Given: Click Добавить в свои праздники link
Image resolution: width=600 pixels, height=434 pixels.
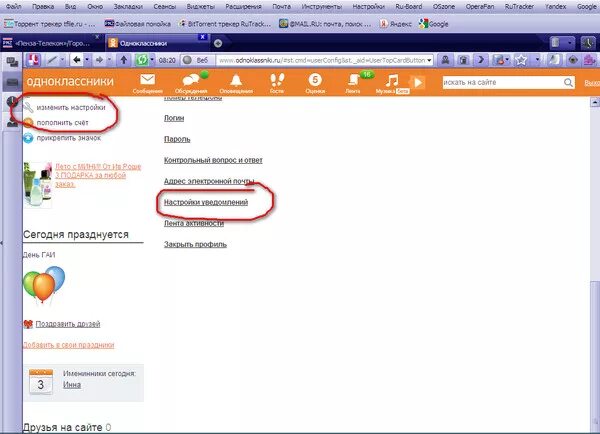Looking at the screenshot, I should pos(68,345).
